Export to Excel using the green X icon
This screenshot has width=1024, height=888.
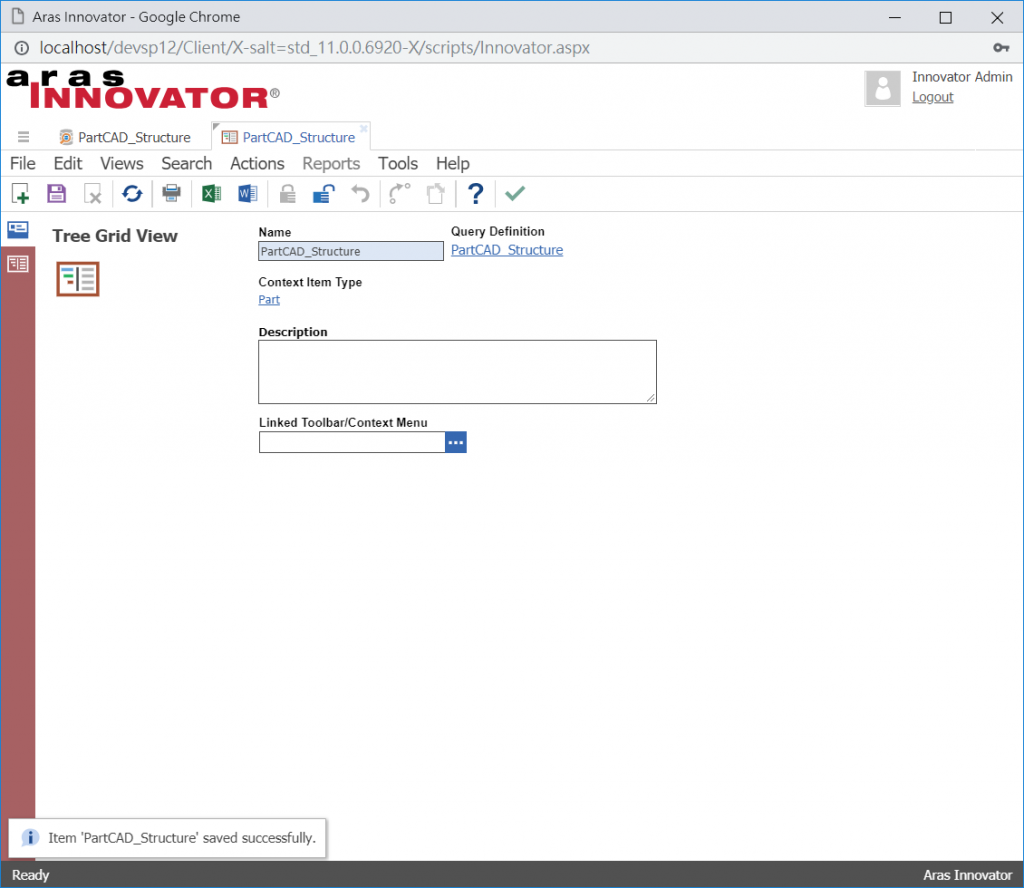(x=211, y=193)
